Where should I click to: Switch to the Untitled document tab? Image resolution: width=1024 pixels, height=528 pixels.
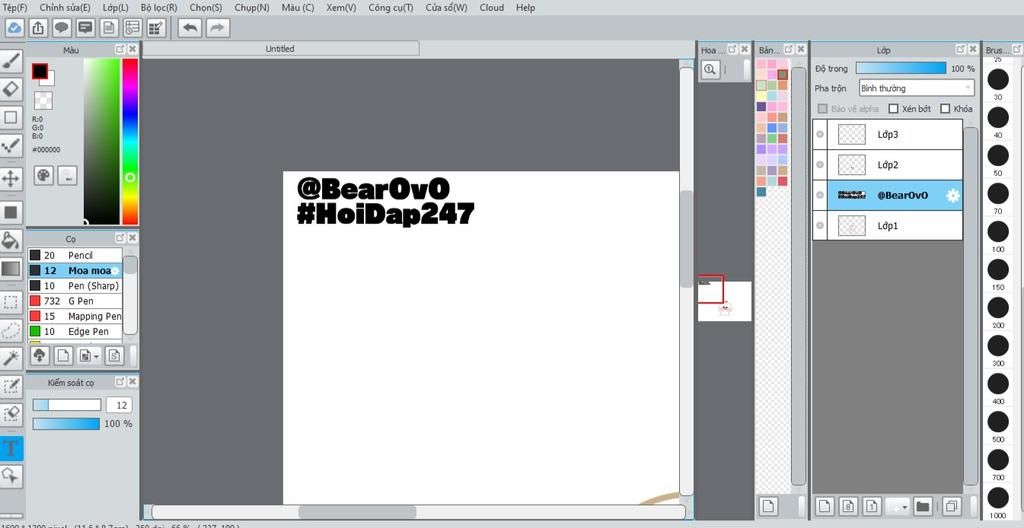pos(280,48)
